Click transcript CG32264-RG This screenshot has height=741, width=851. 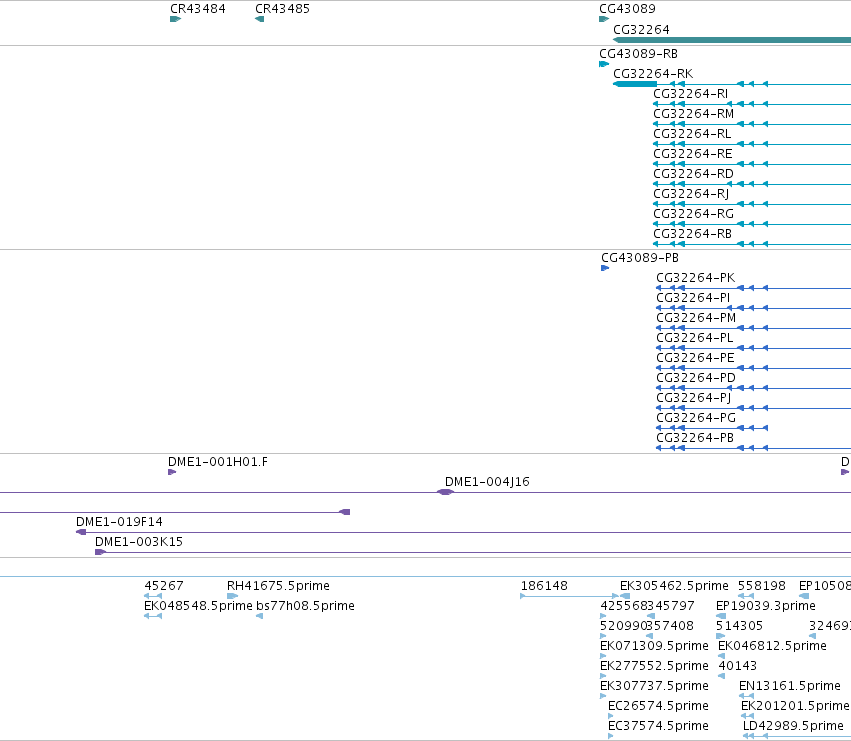[752, 224]
